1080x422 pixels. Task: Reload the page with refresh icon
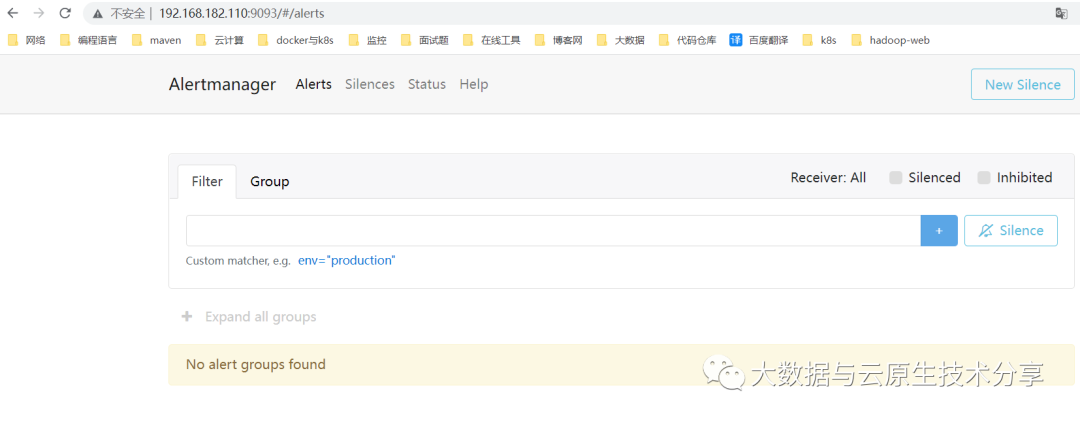coord(65,14)
